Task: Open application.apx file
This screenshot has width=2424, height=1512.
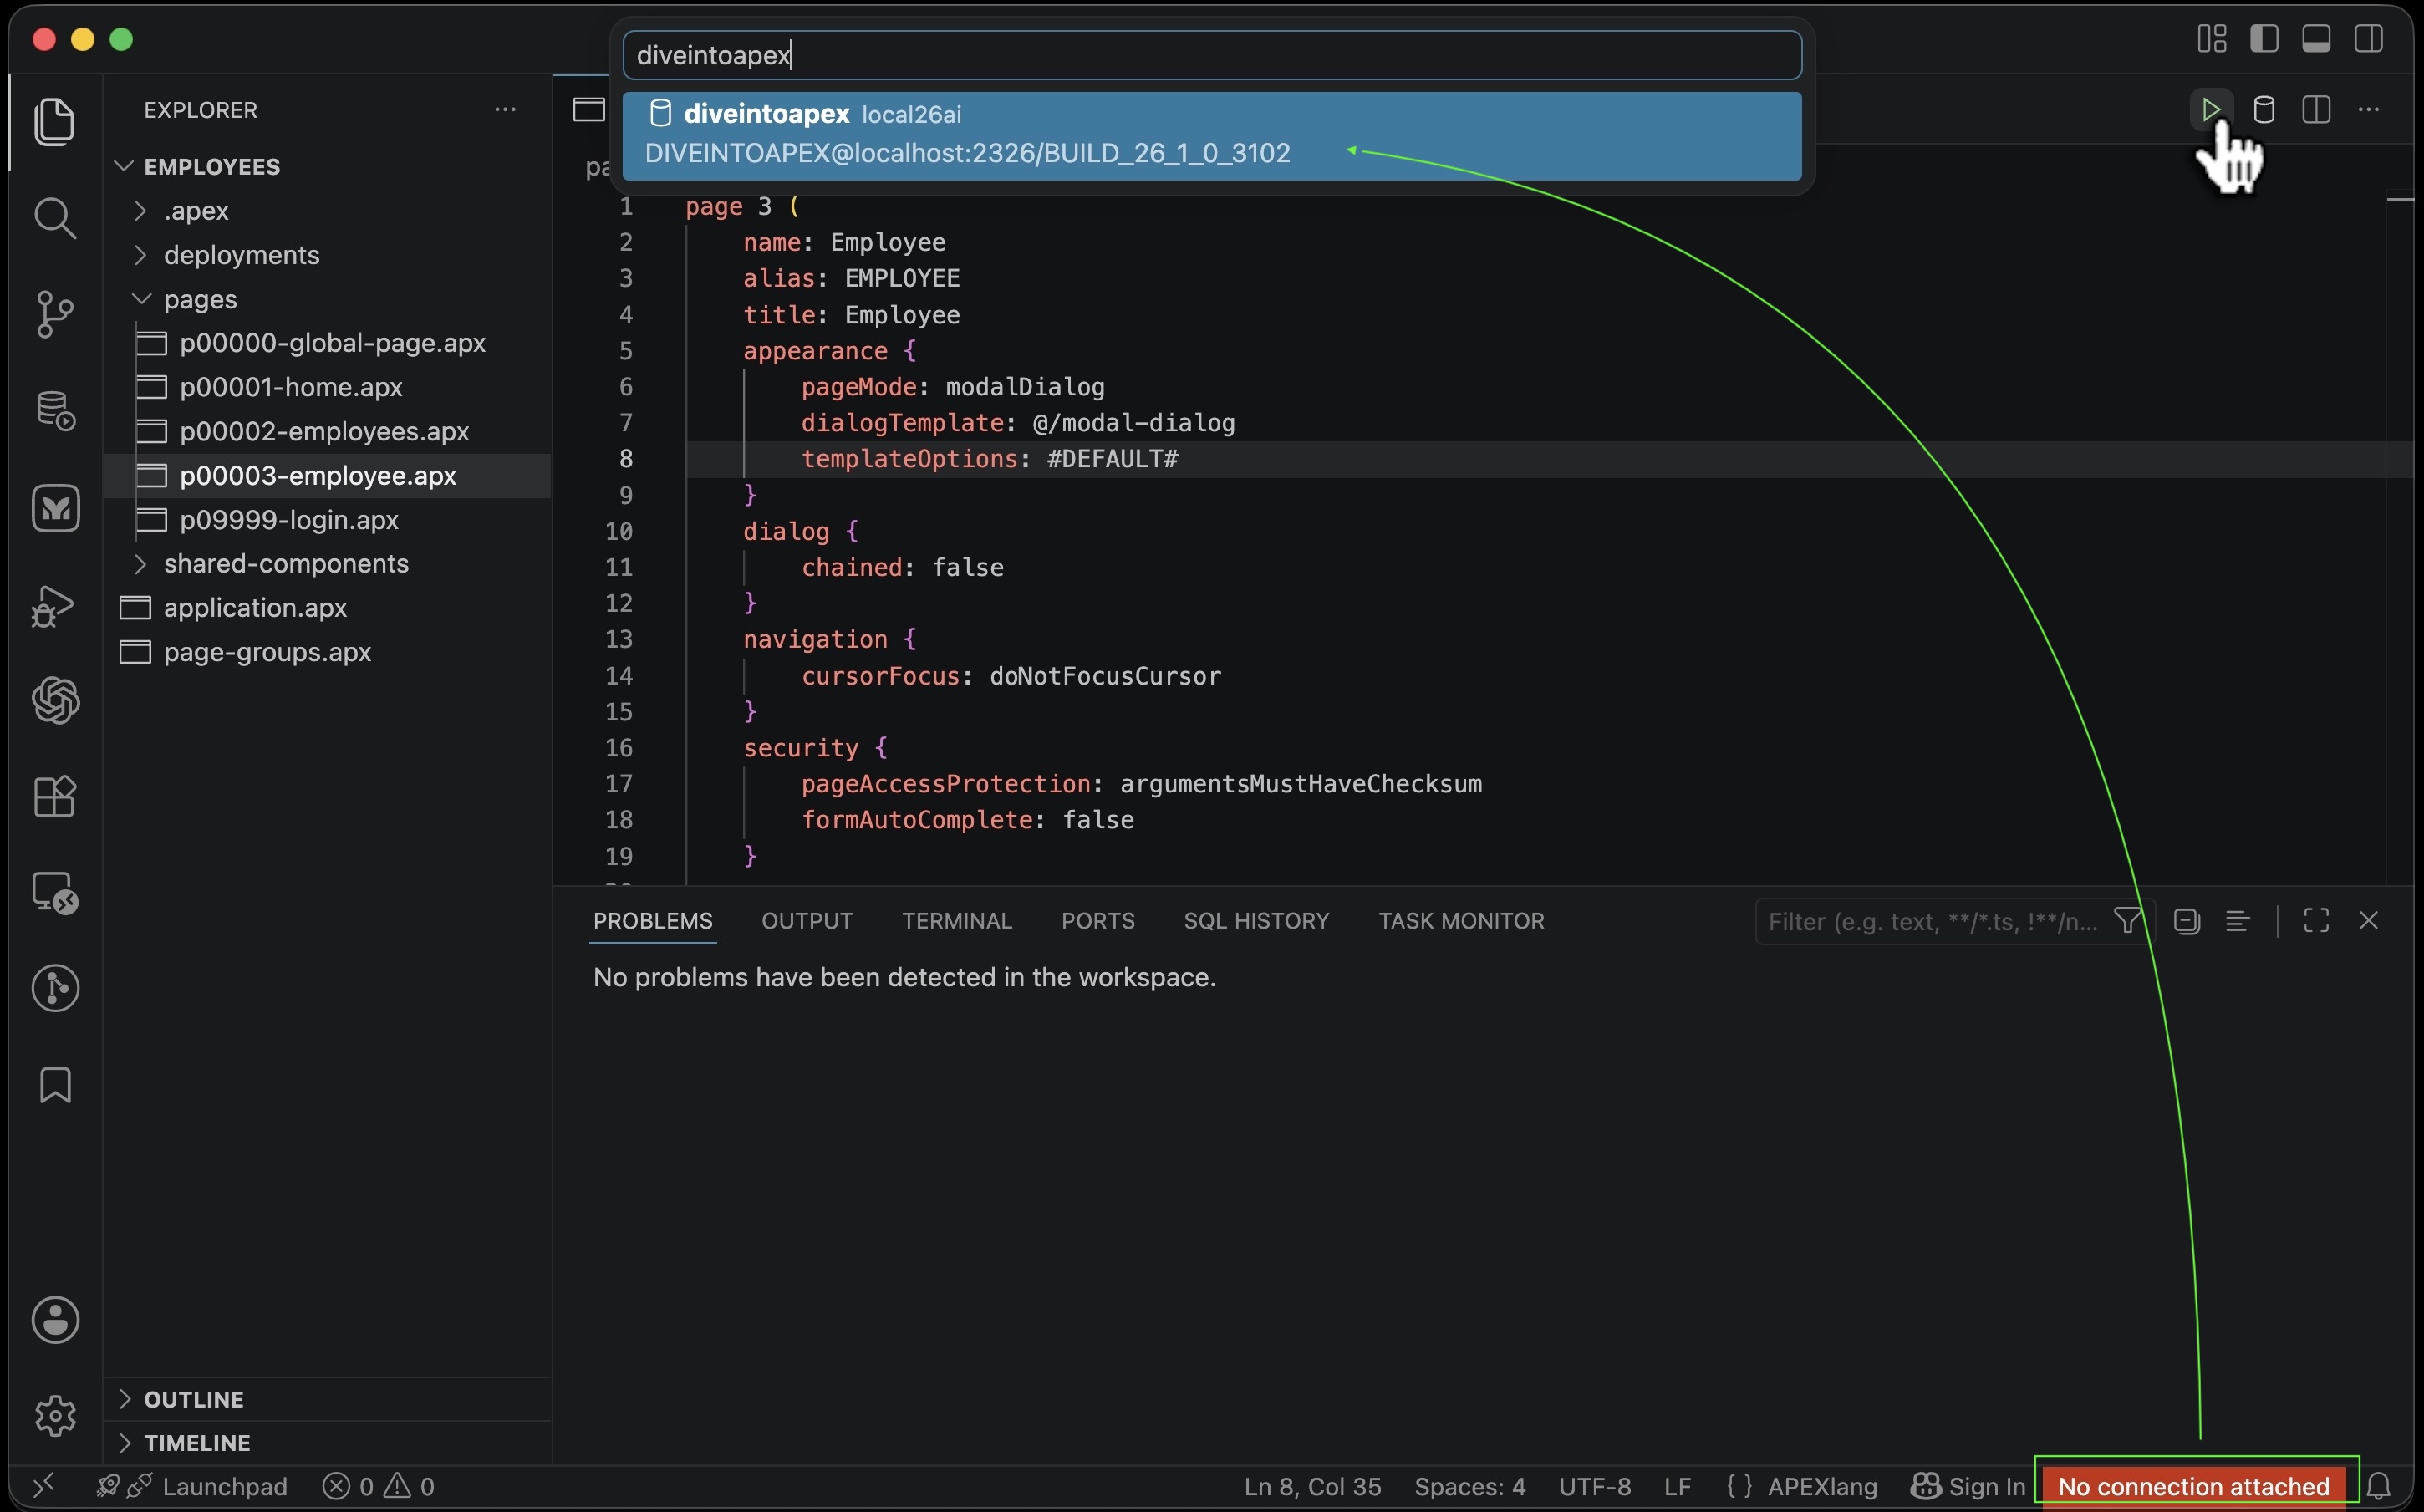Action: [x=328, y=608]
